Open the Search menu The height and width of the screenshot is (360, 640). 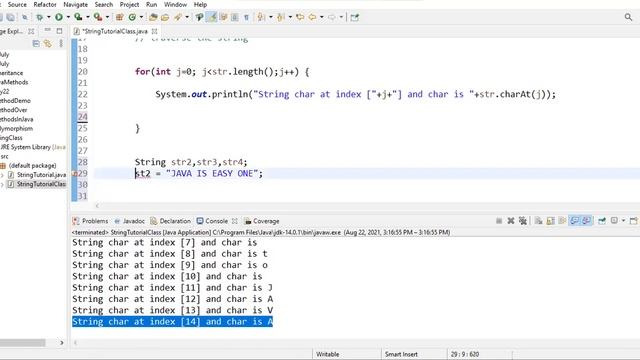point(104,4)
